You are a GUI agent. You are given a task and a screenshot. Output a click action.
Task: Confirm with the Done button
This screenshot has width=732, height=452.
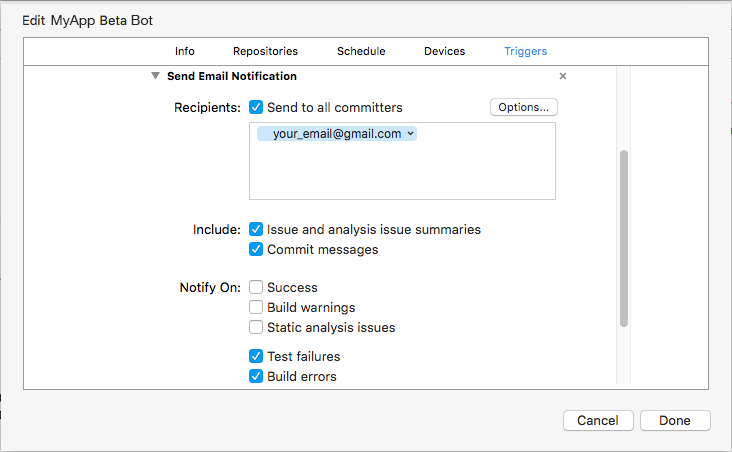[x=675, y=420]
